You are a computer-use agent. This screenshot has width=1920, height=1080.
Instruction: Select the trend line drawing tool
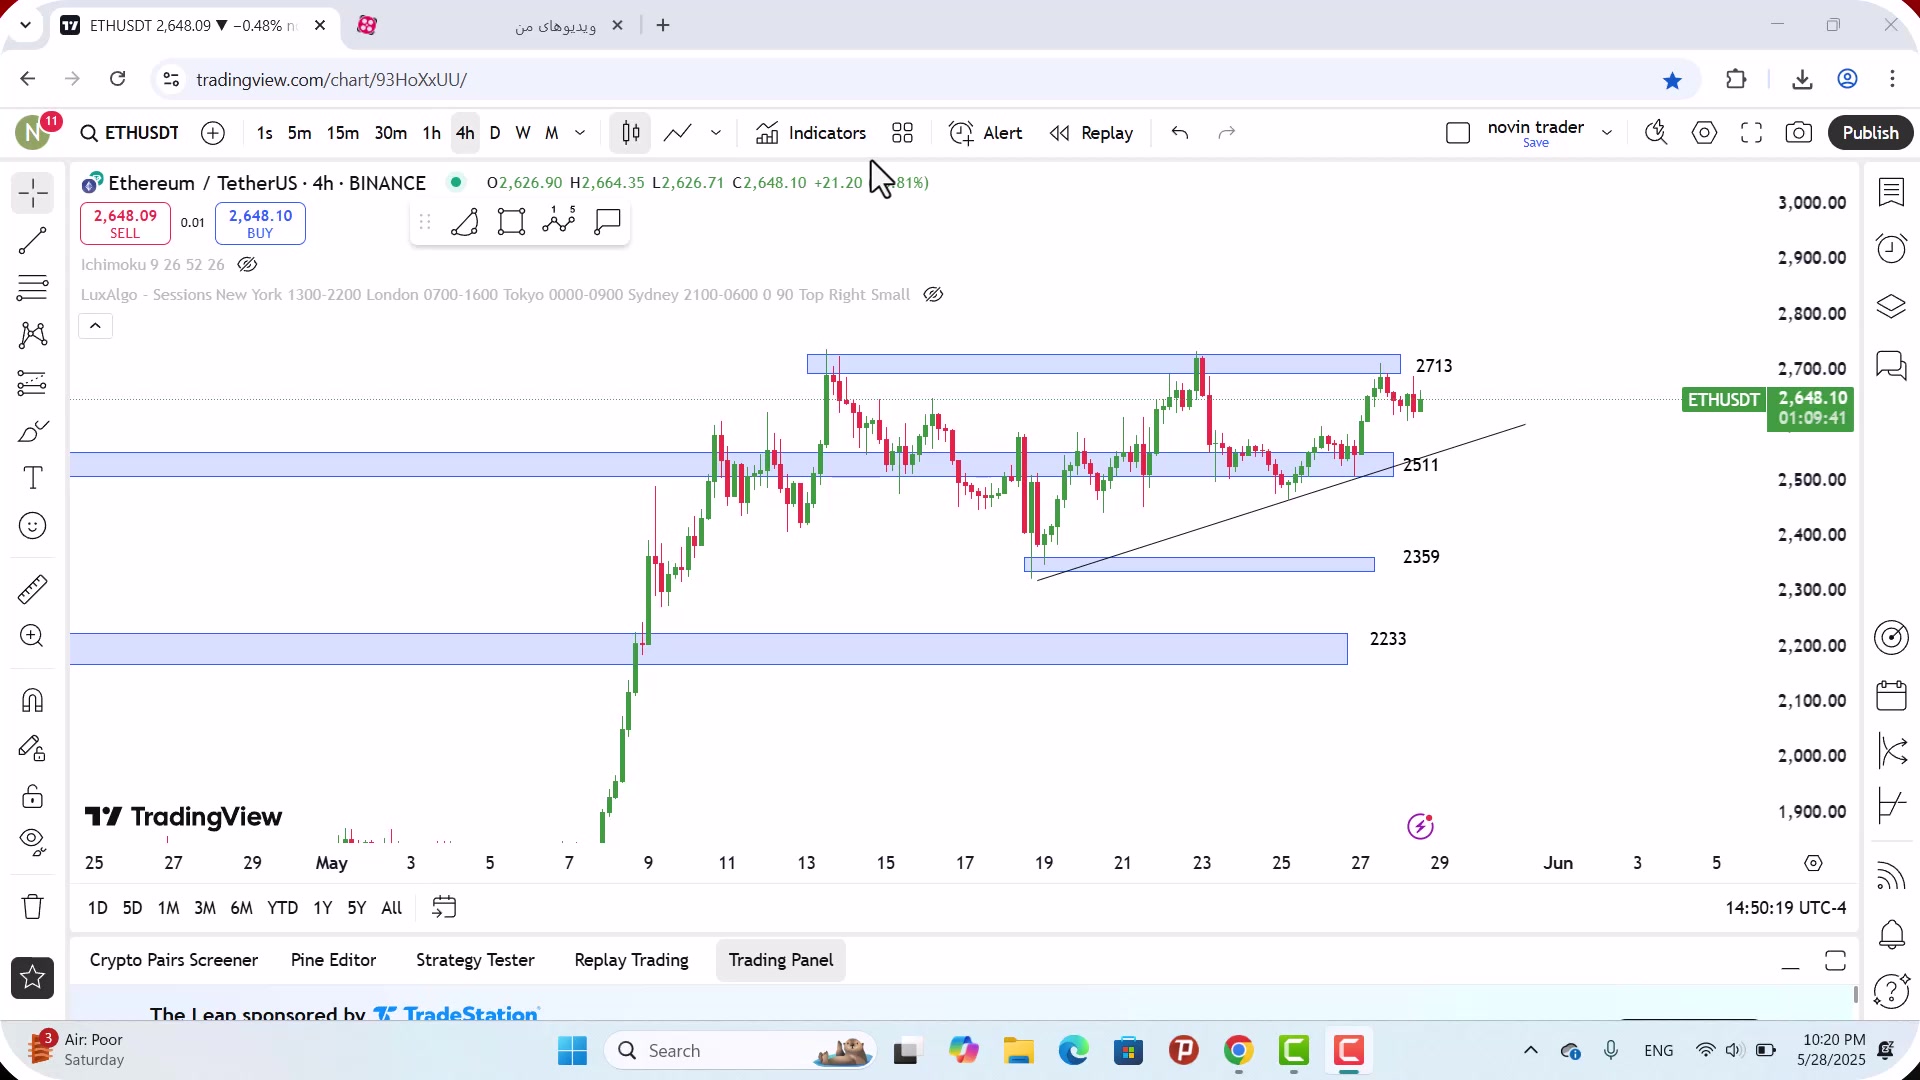tap(33, 241)
